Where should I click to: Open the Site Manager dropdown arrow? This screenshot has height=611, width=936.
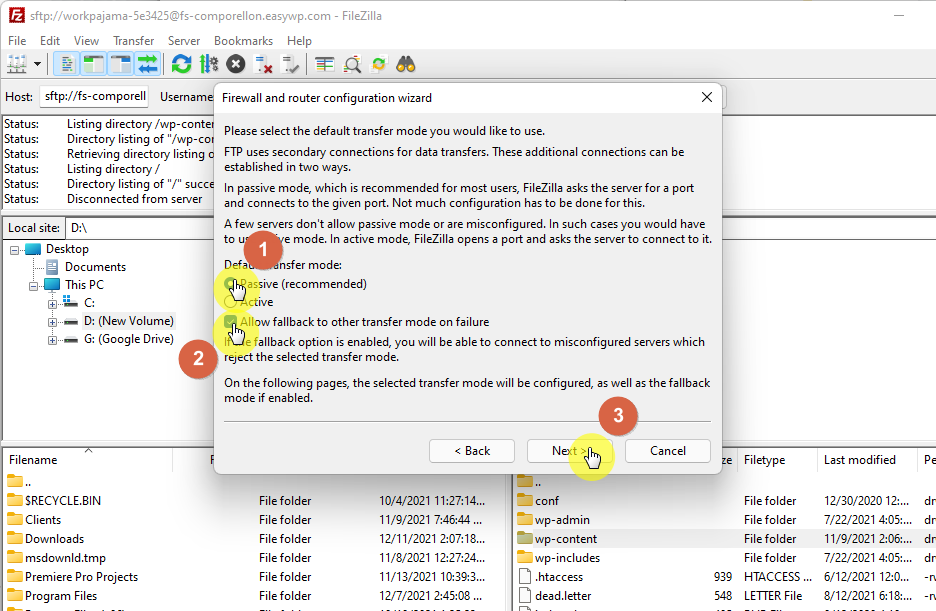pyautogui.click(x=38, y=64)
